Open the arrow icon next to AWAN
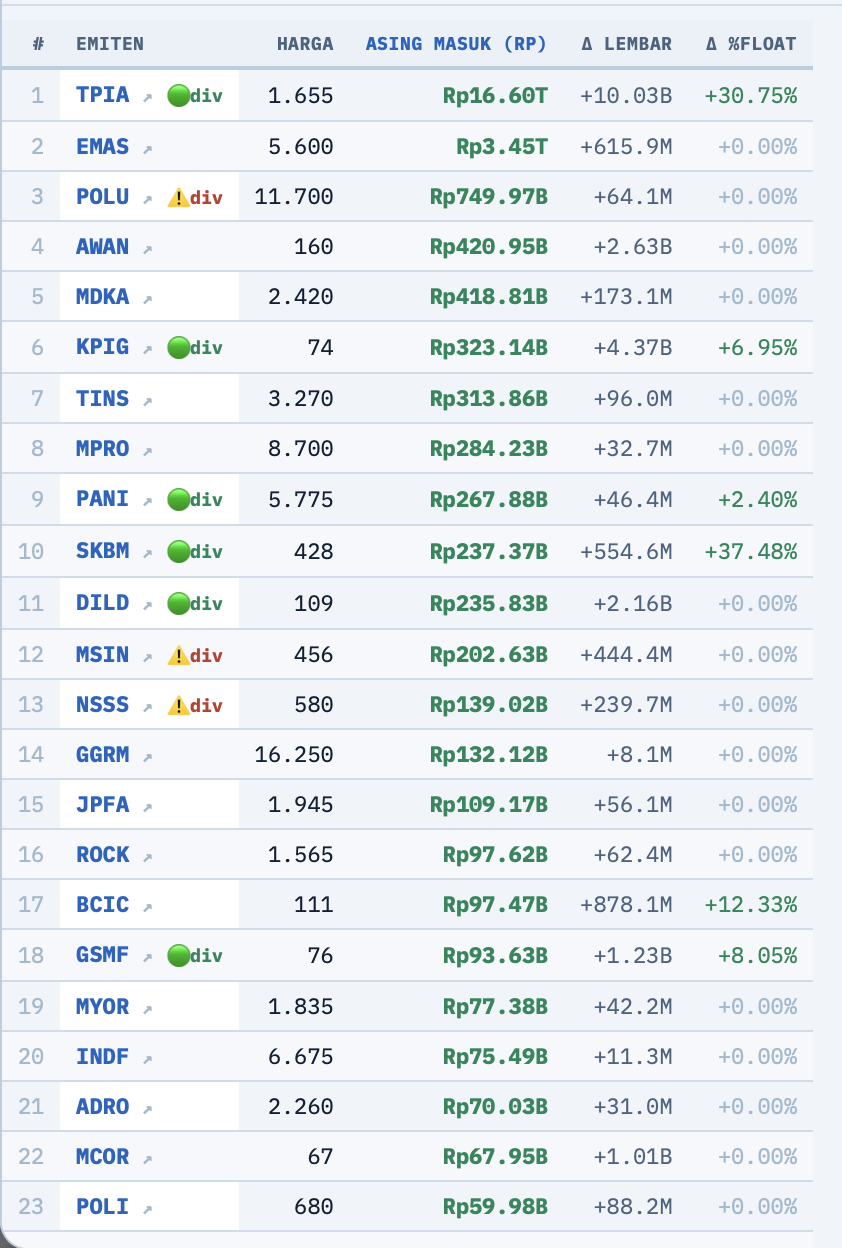The width and height of the screenshot is (842, 1248). 147,249
